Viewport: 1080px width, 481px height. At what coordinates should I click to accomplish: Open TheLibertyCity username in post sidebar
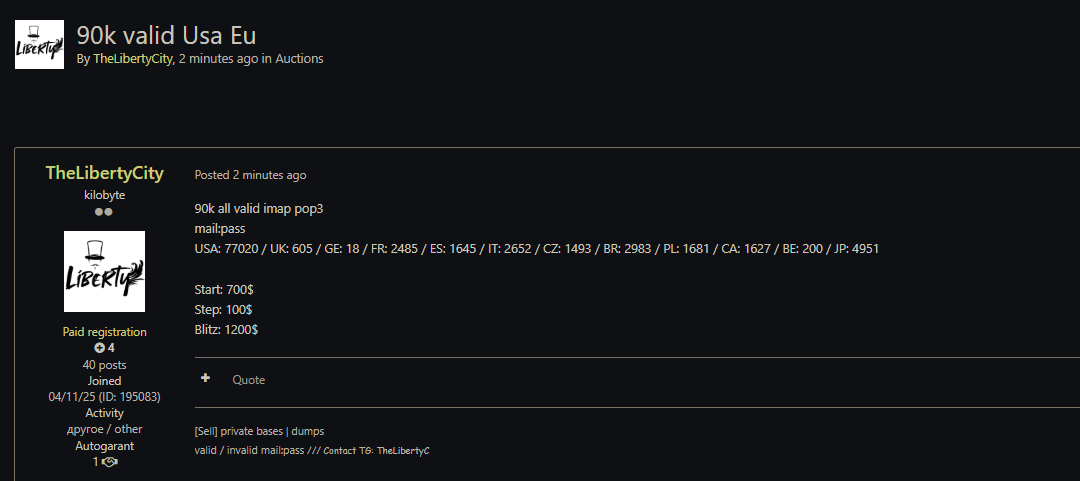click(104, 173)
